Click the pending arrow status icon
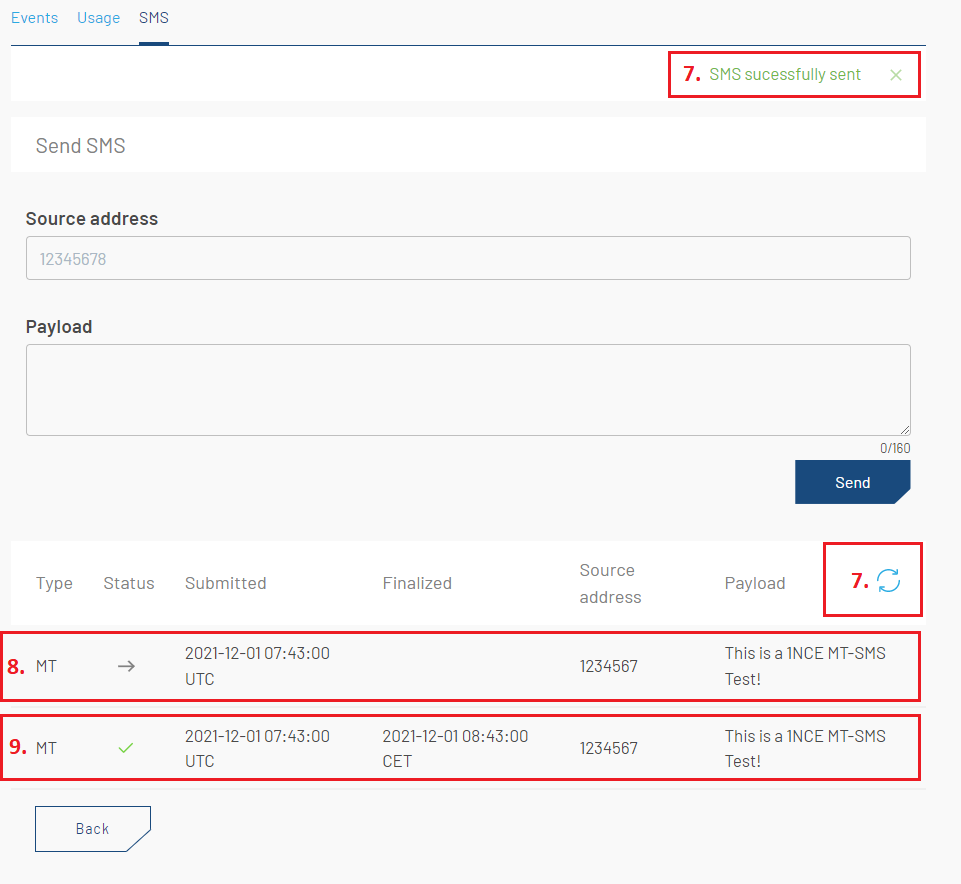 tap(126, 666)
